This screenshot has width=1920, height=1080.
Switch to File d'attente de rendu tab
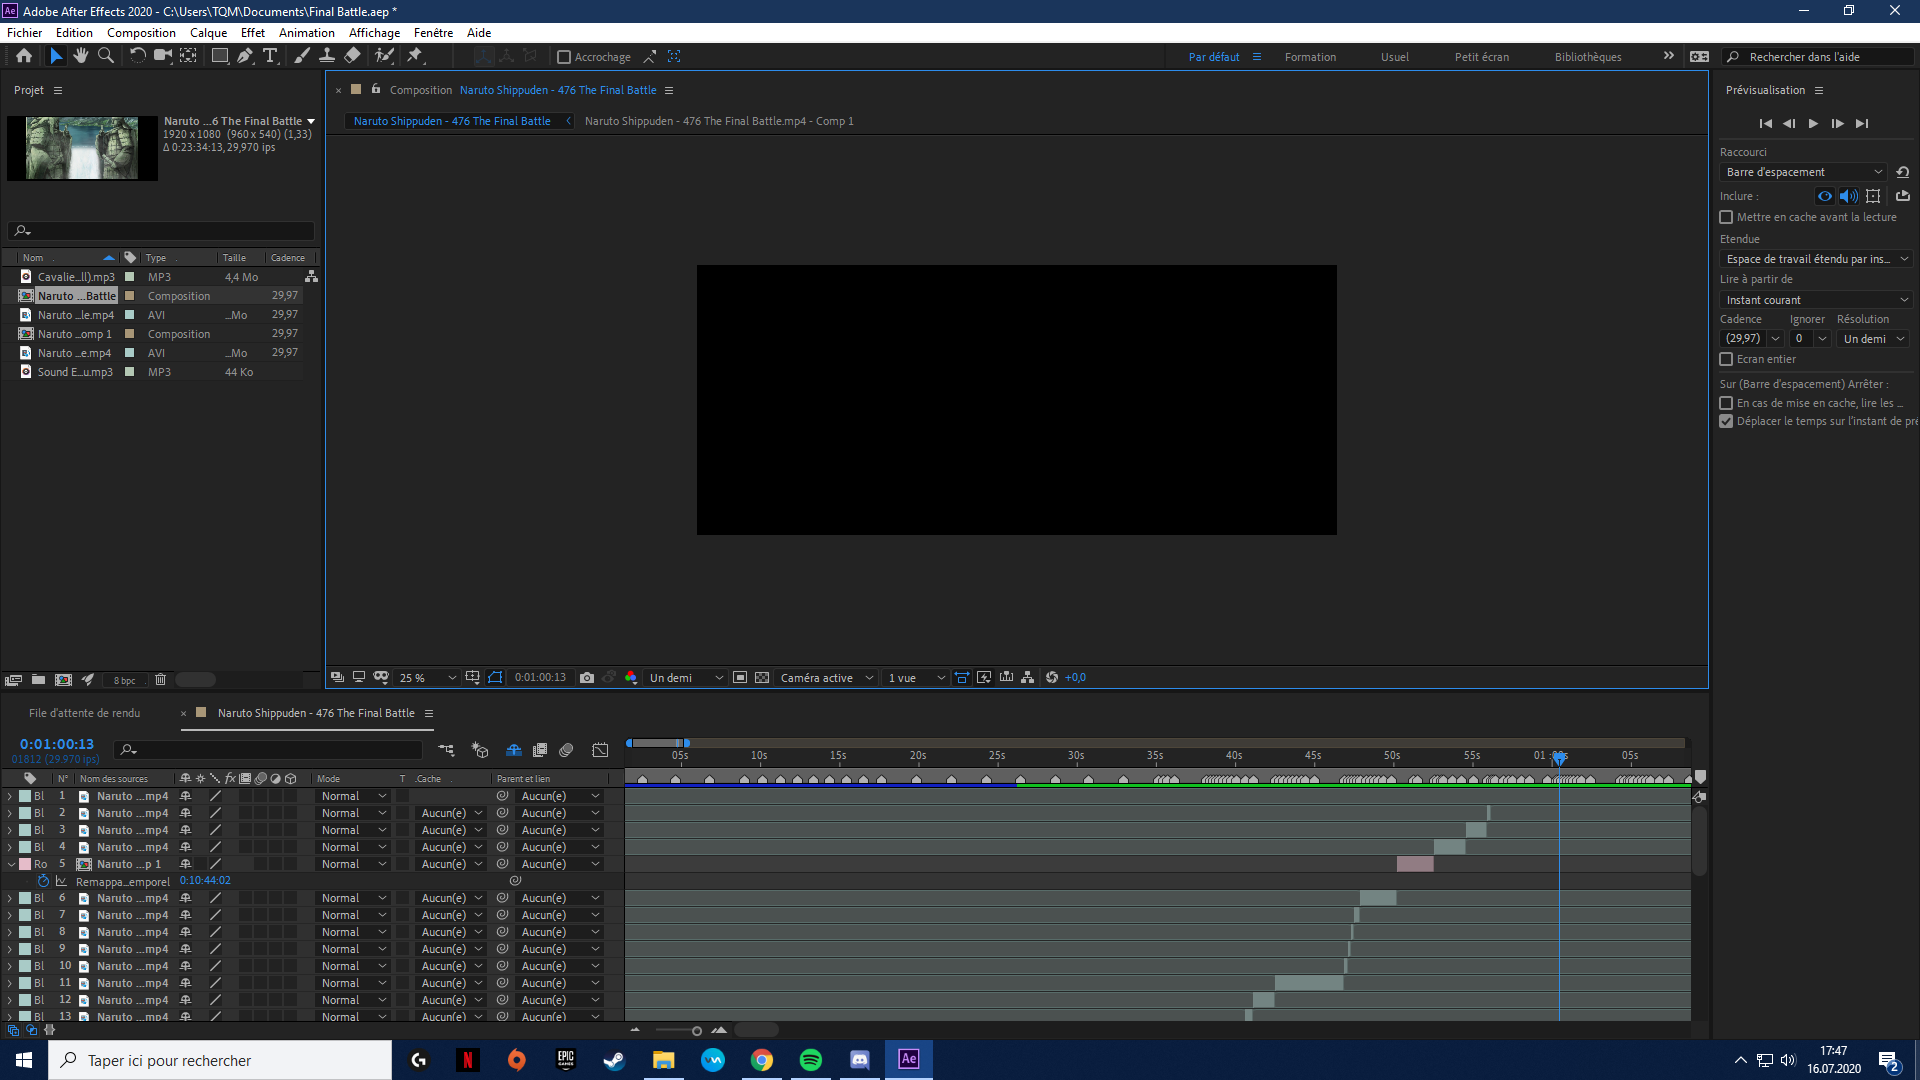pyautogui.click(x=84, y=713)
